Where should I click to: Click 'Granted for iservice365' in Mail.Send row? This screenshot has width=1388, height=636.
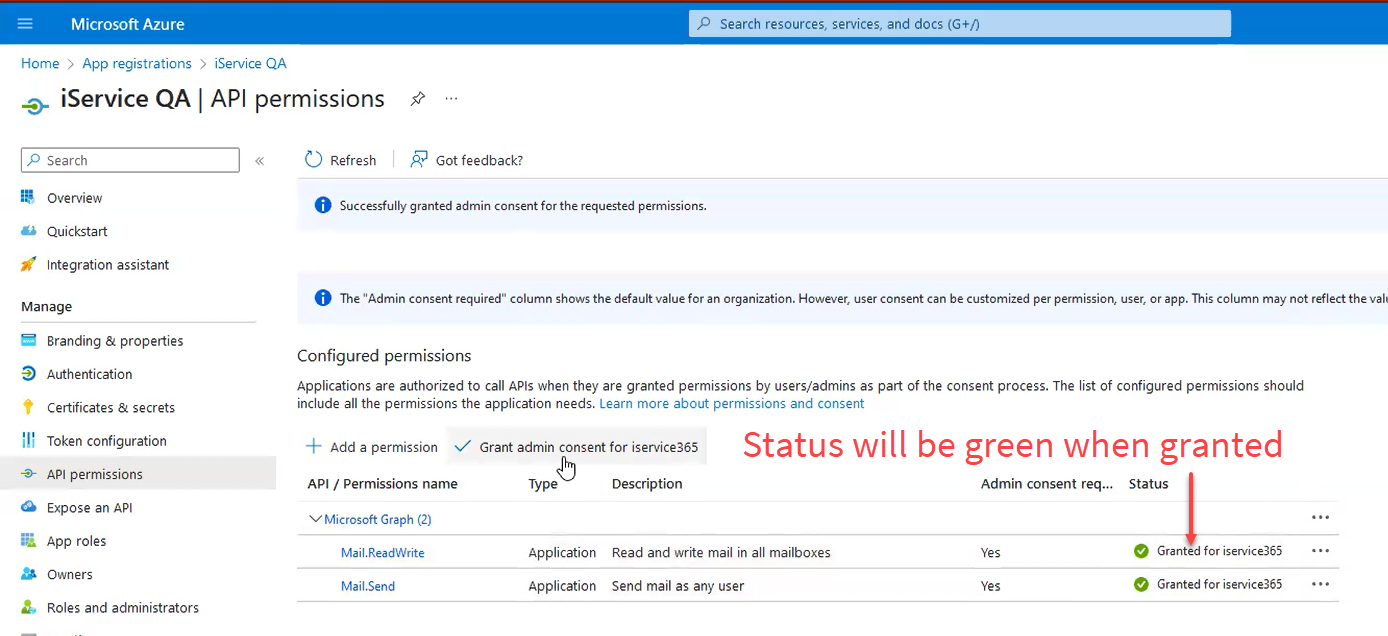(x=1219, y=584)
